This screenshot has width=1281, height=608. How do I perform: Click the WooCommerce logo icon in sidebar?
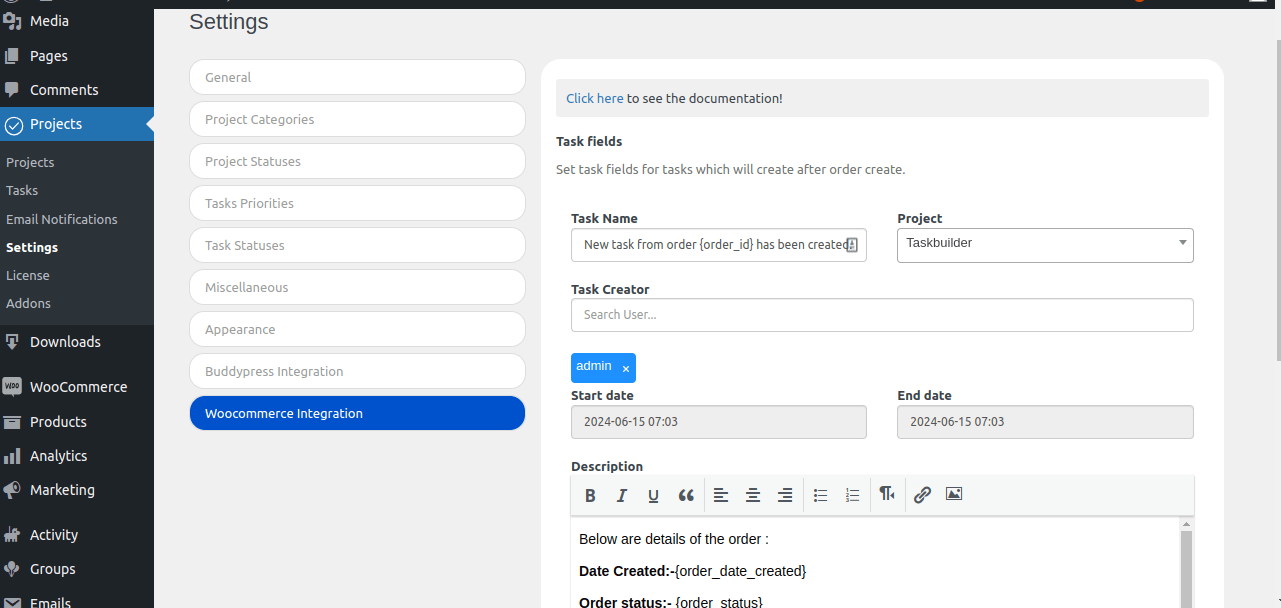pos(12,387)
